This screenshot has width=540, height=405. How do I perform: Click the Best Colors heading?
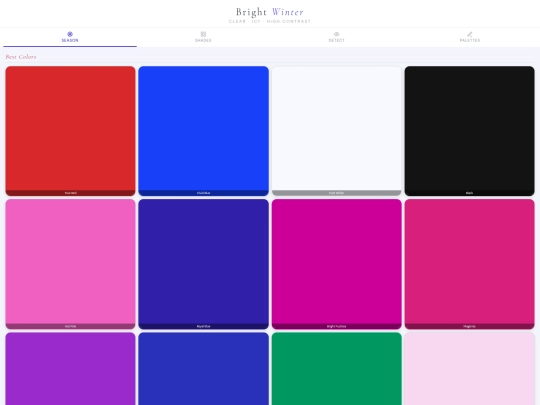[x=21, y=56]
